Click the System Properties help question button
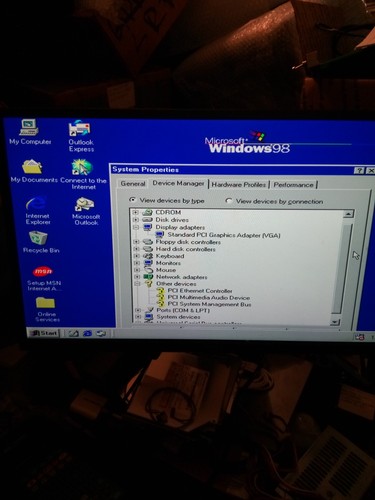Screen dimensions: 375x500 click(359, 171)
